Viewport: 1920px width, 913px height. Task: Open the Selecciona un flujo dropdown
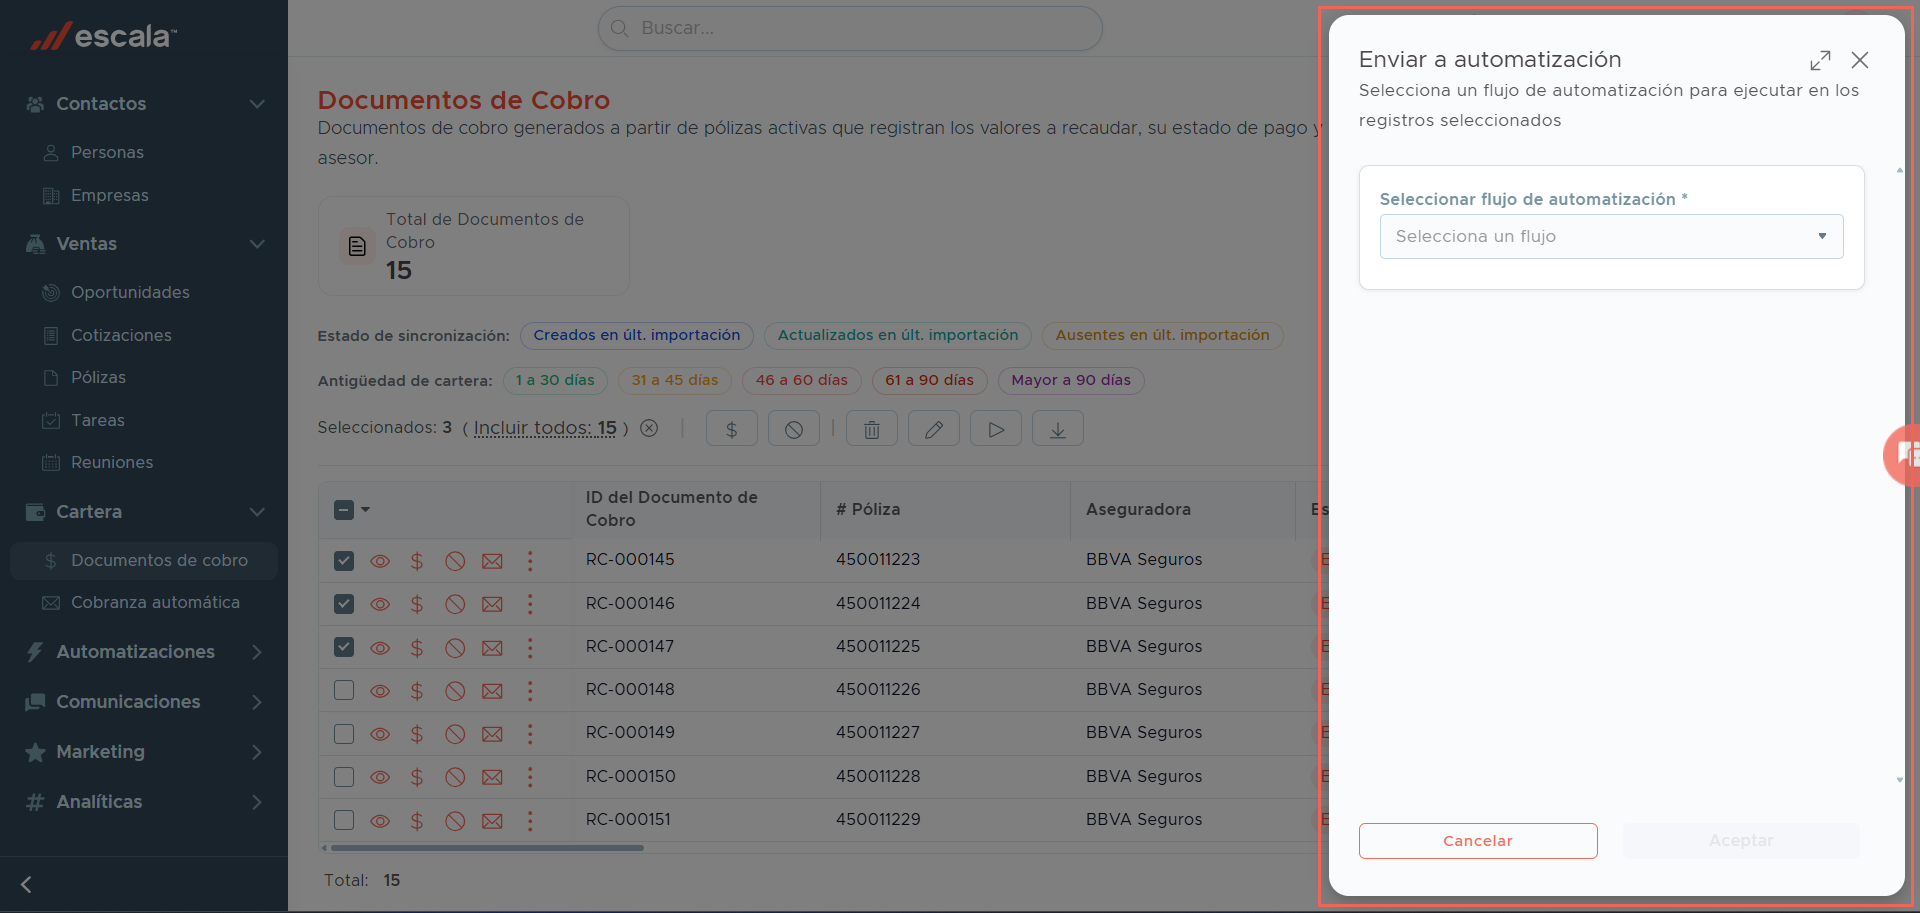(1611, 237)
